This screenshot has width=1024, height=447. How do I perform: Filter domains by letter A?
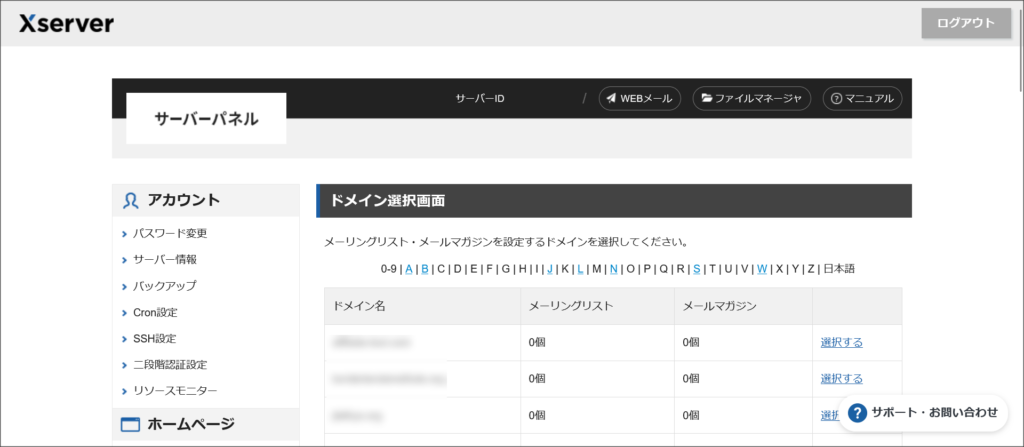(x=409, y=269)
